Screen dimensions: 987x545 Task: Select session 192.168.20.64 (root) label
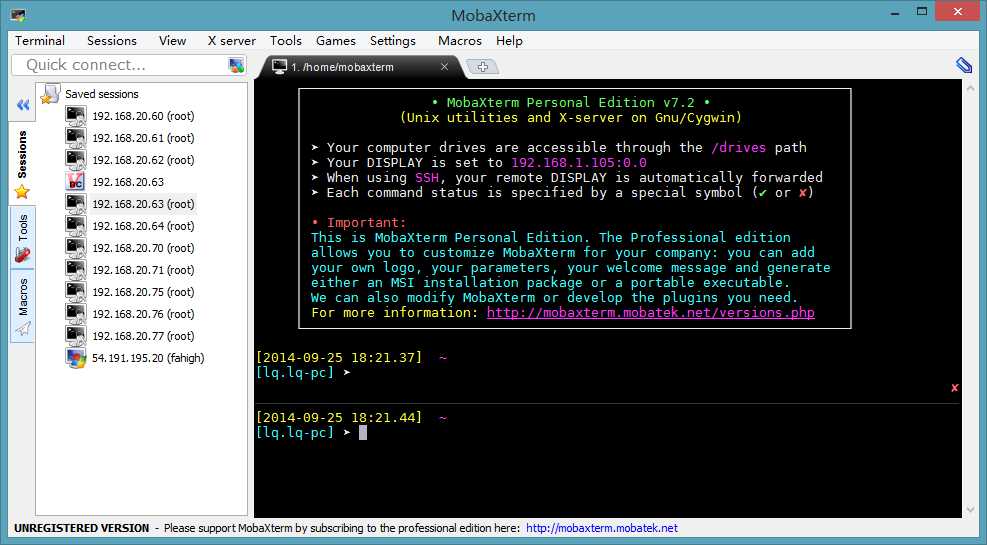tap(143, 226)
